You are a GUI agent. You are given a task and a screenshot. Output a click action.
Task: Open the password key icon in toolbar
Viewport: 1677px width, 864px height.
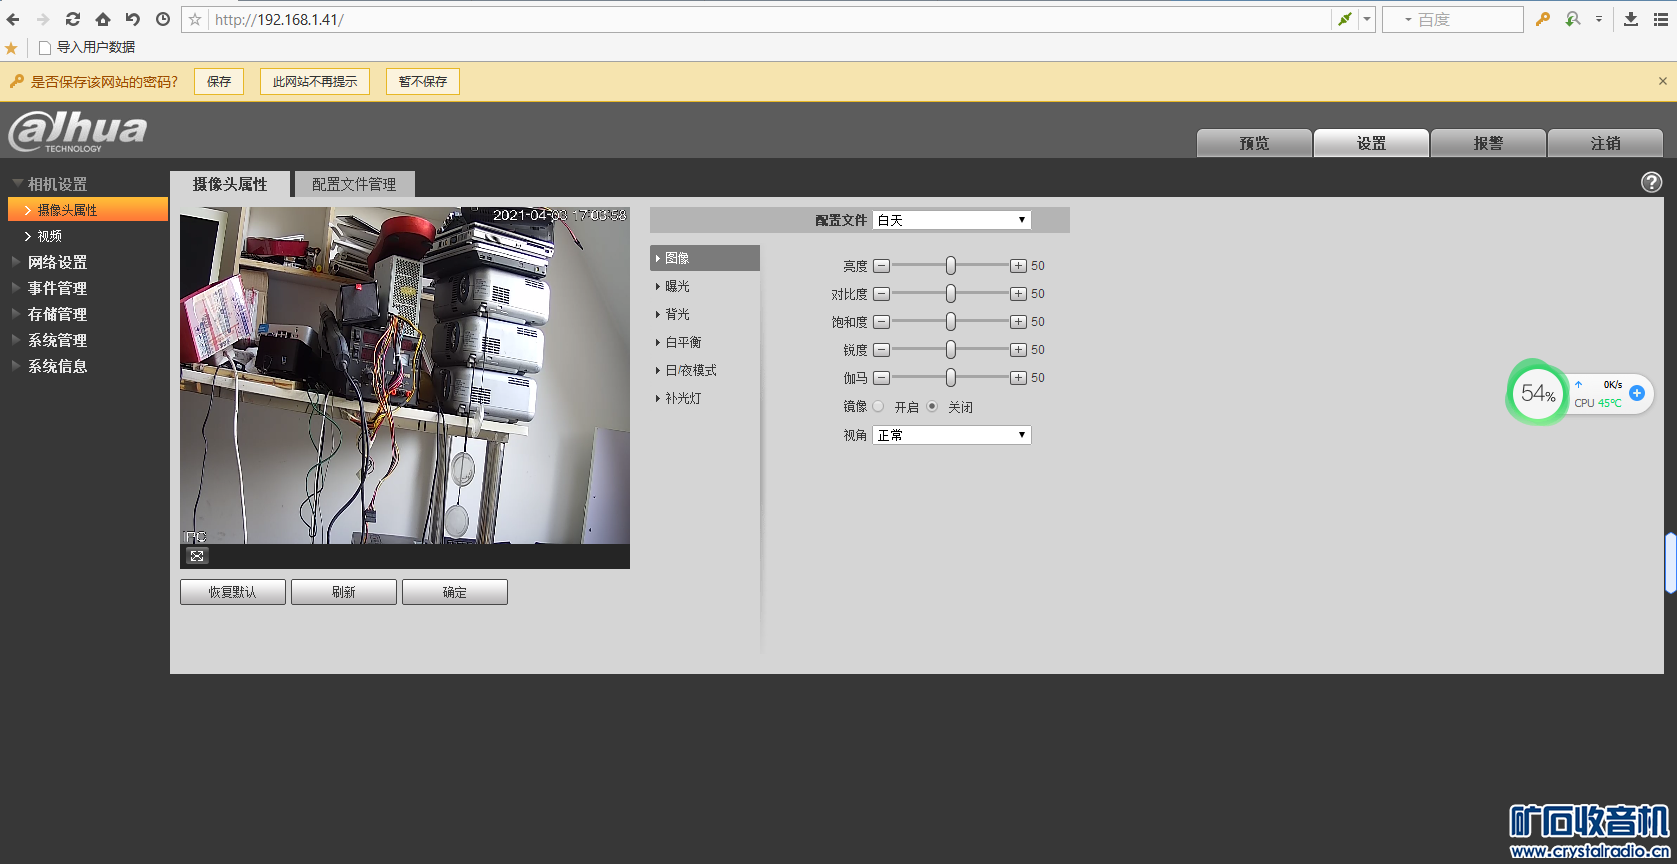click(1543, 19)
